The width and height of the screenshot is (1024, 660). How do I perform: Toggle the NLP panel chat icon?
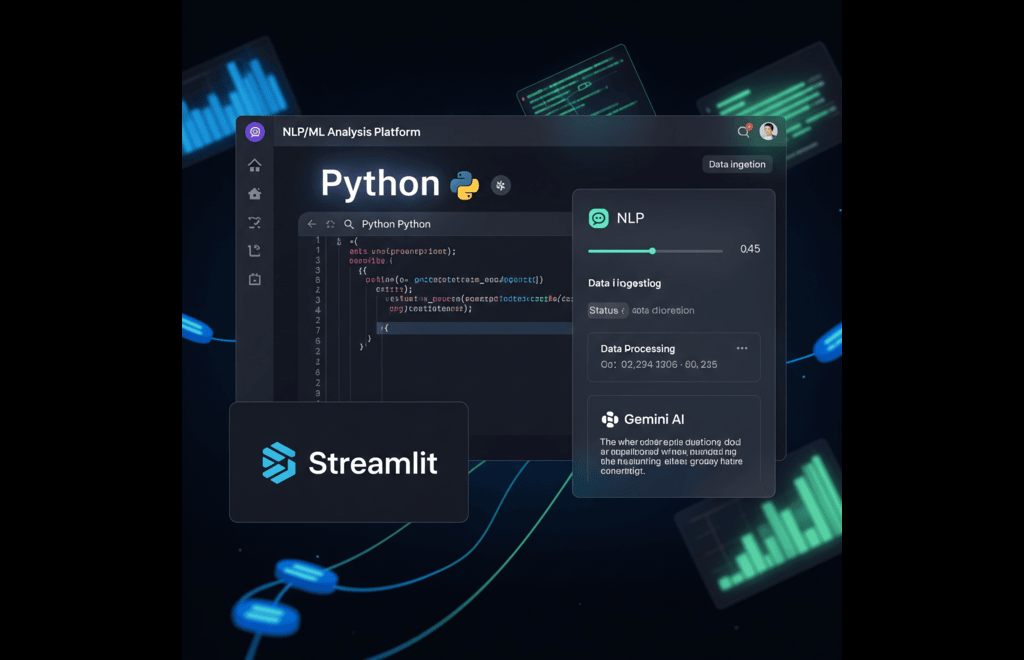[598, 217]
